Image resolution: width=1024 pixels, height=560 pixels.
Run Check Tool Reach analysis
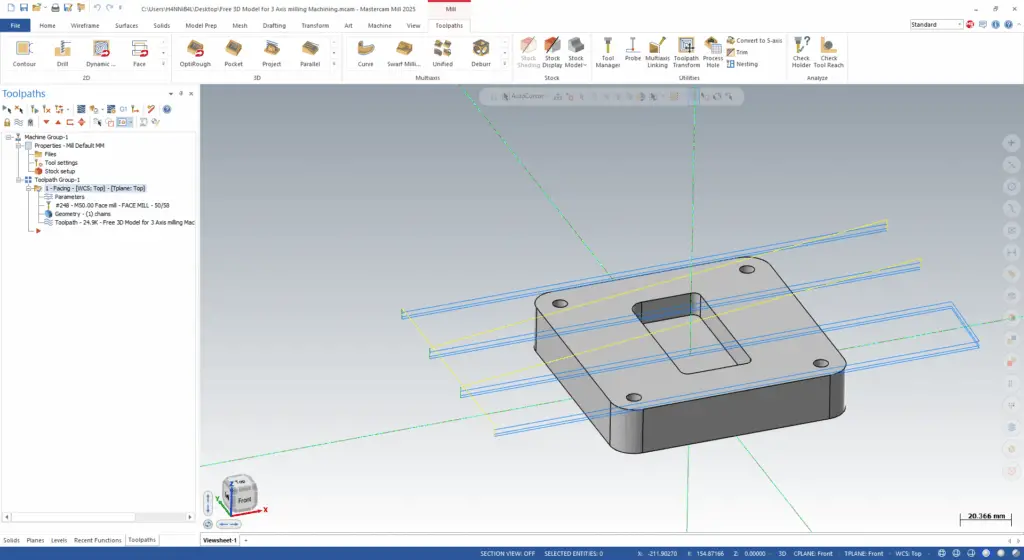pos(829,52)
